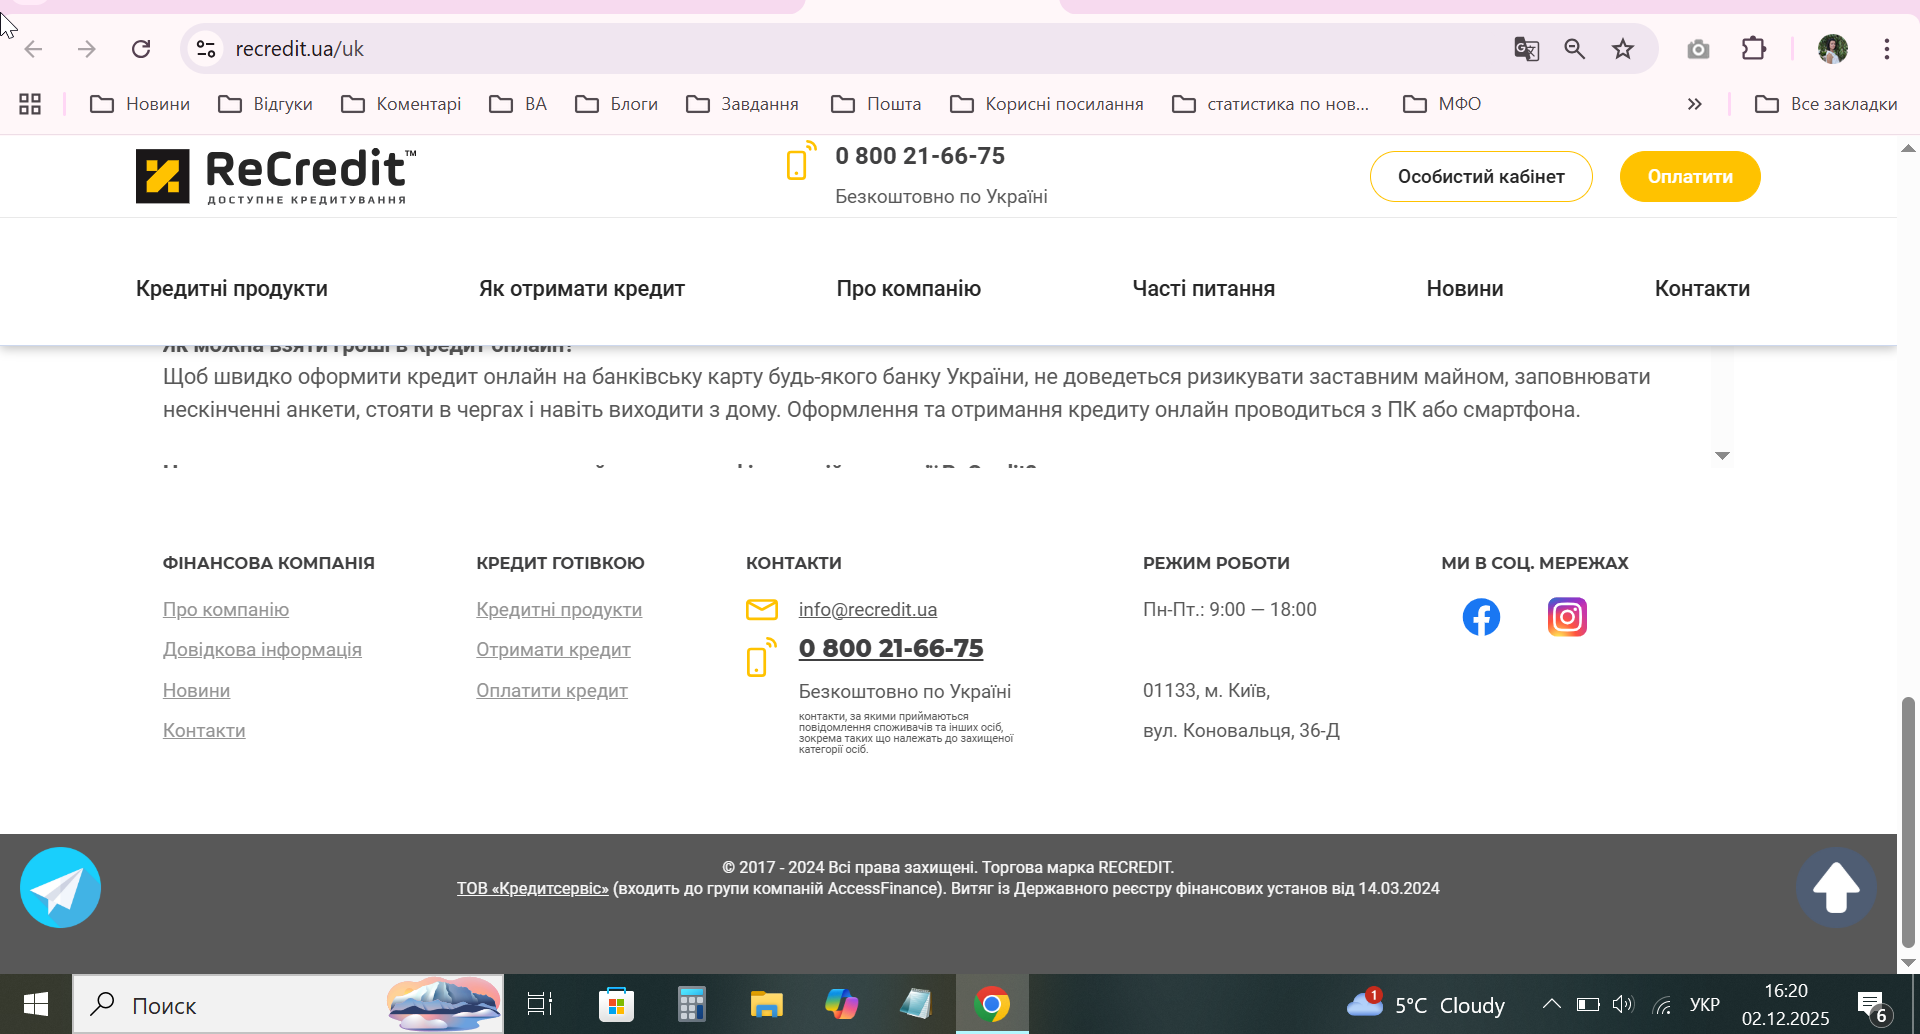This screenshot has width=1920, height=1034.
Task: Click the Windows search box
Action: coord(288,1004)
